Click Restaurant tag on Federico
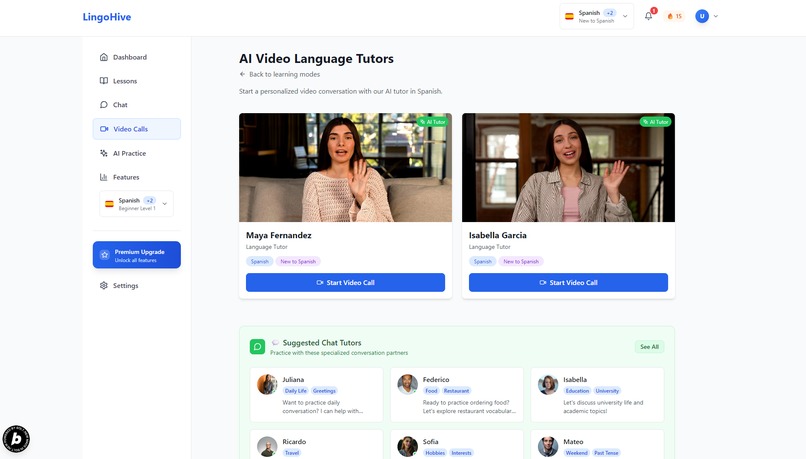Viewport: 806px width, 459px height. pos(456,391)
